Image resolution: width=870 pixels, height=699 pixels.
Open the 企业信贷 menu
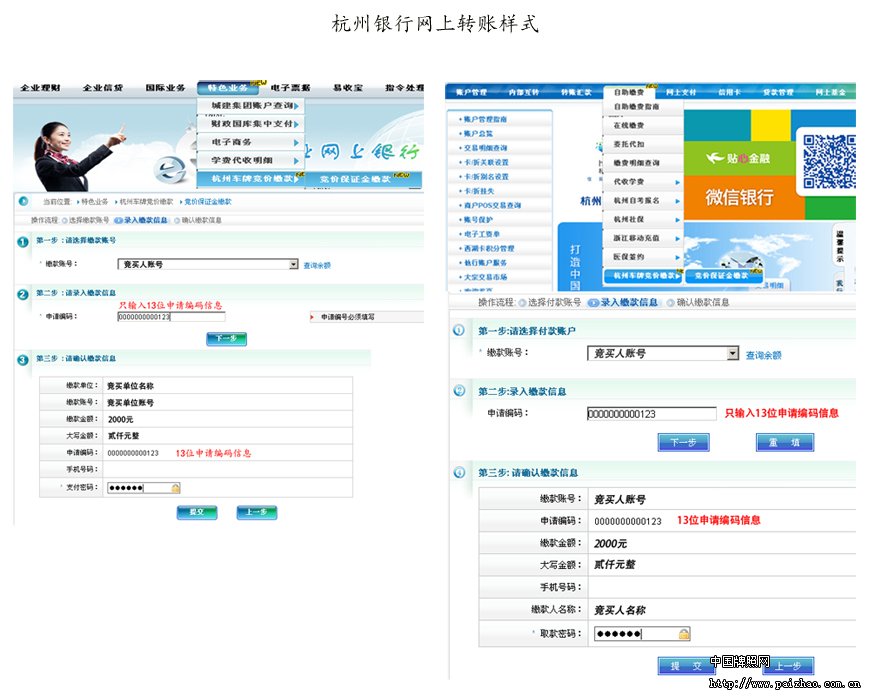tap(103, 88)
